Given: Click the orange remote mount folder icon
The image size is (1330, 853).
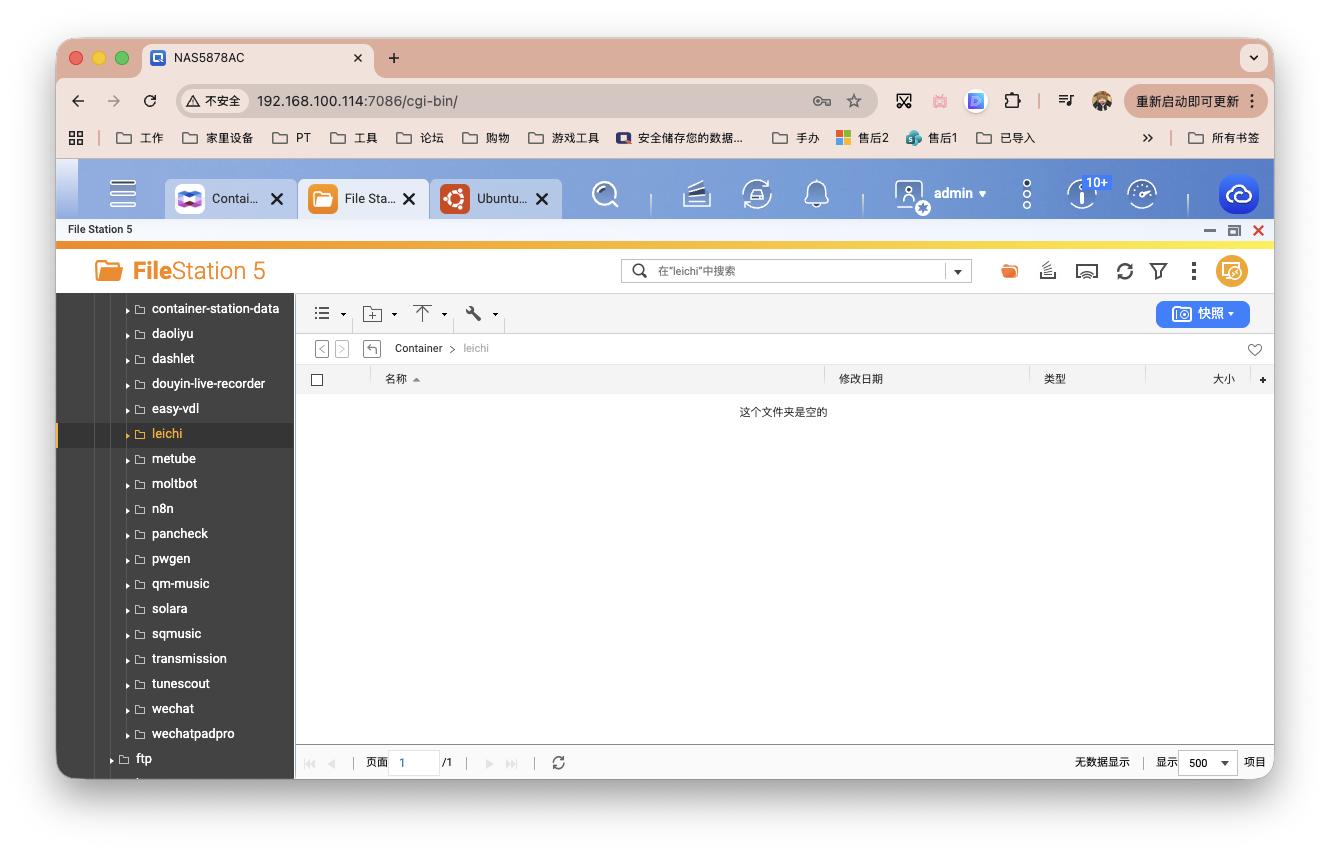Looking at the screenshot, I should (1009, 270).
